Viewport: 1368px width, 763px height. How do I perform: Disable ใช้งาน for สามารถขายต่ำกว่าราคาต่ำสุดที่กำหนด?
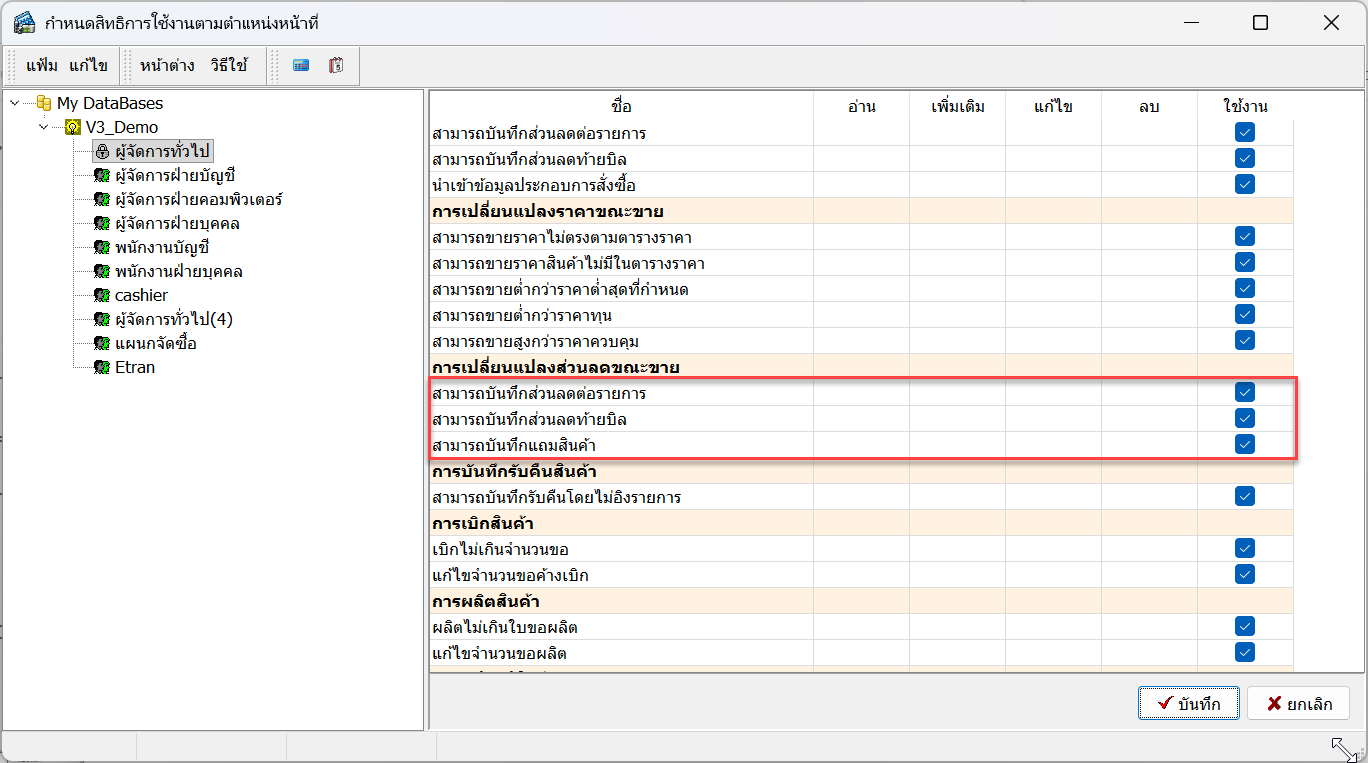point(1245,288)
